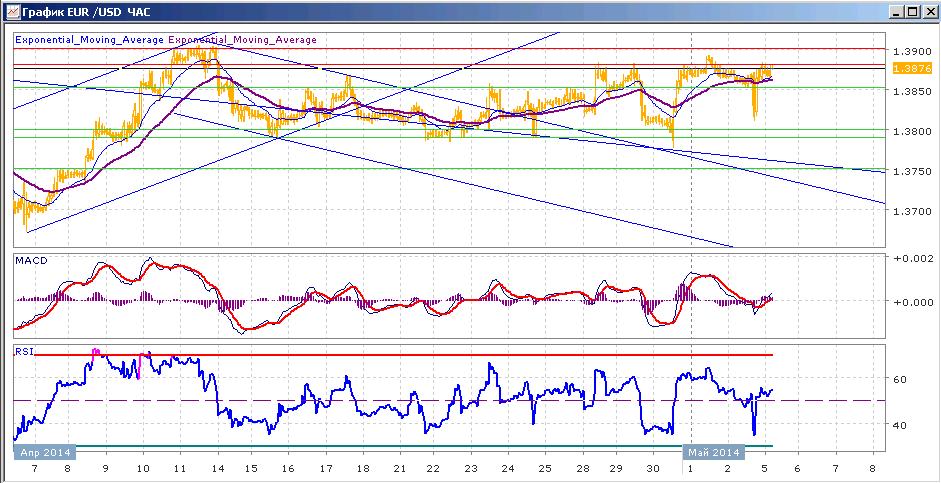Click date 18 on the time axis
The height and width of the screenshot is (483, 941).
coord(362,467)
